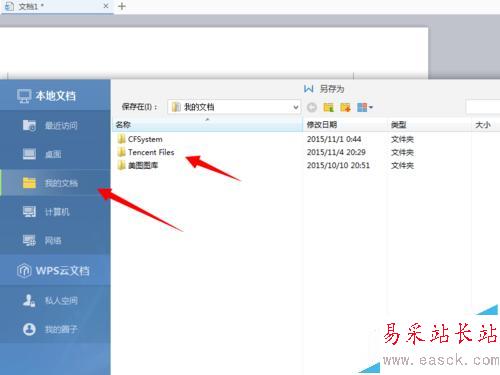Viewport: 500px width, 375px height.
Task: Create a new folder with the toolbar icon
Action: coord(345,107)
